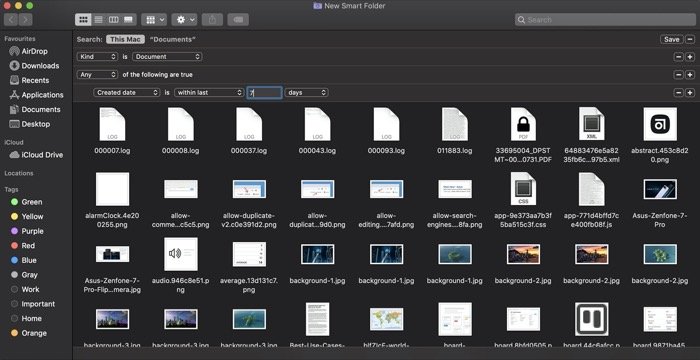Open iCloud Drive in the sidebar

(x=36, y=155)
